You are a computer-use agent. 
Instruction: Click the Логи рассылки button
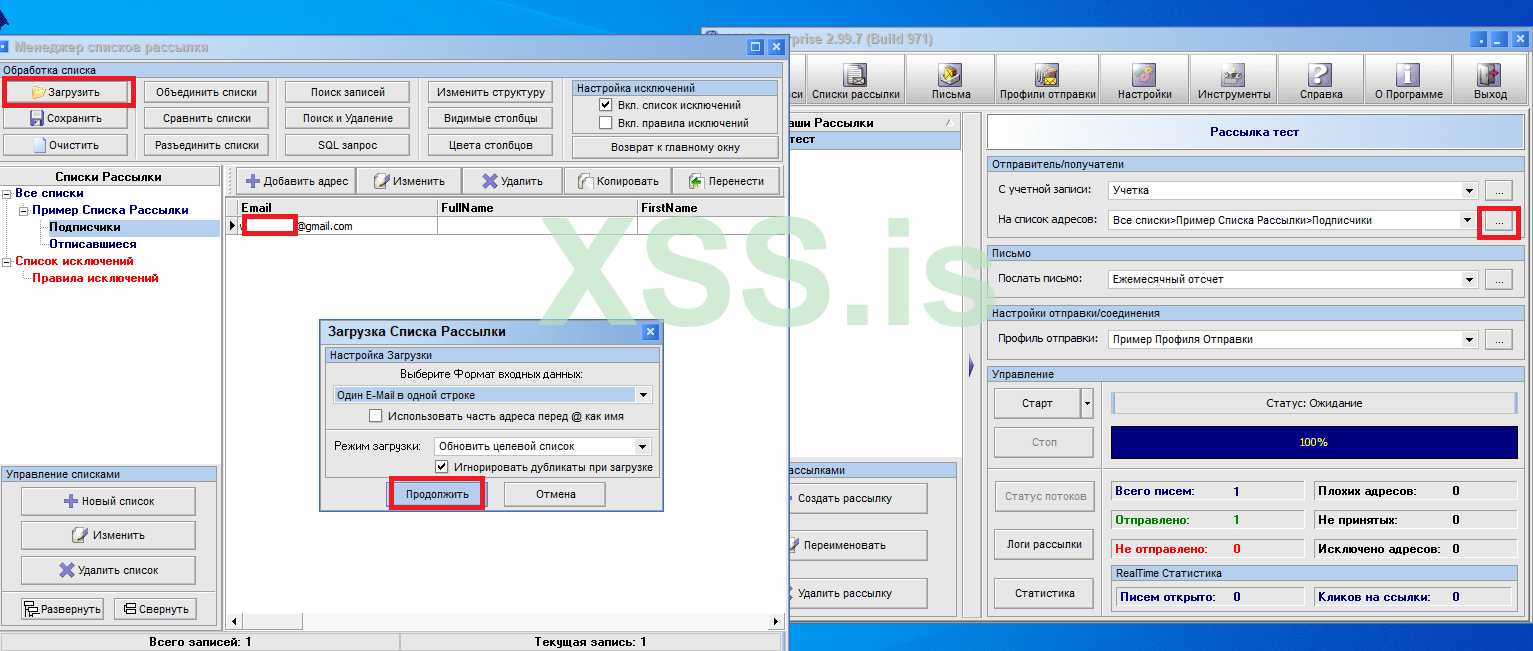(x=1044, y=545)
